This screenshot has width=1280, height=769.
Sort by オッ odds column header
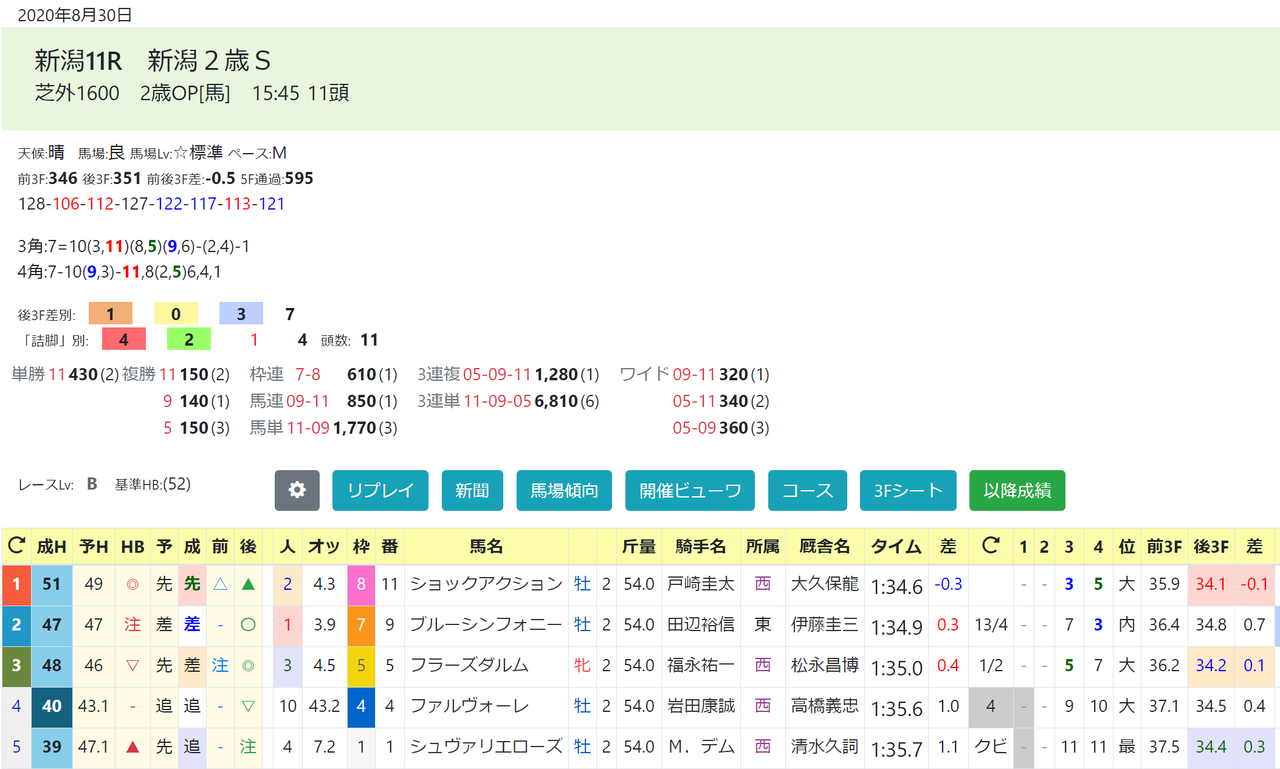point(323,546)
